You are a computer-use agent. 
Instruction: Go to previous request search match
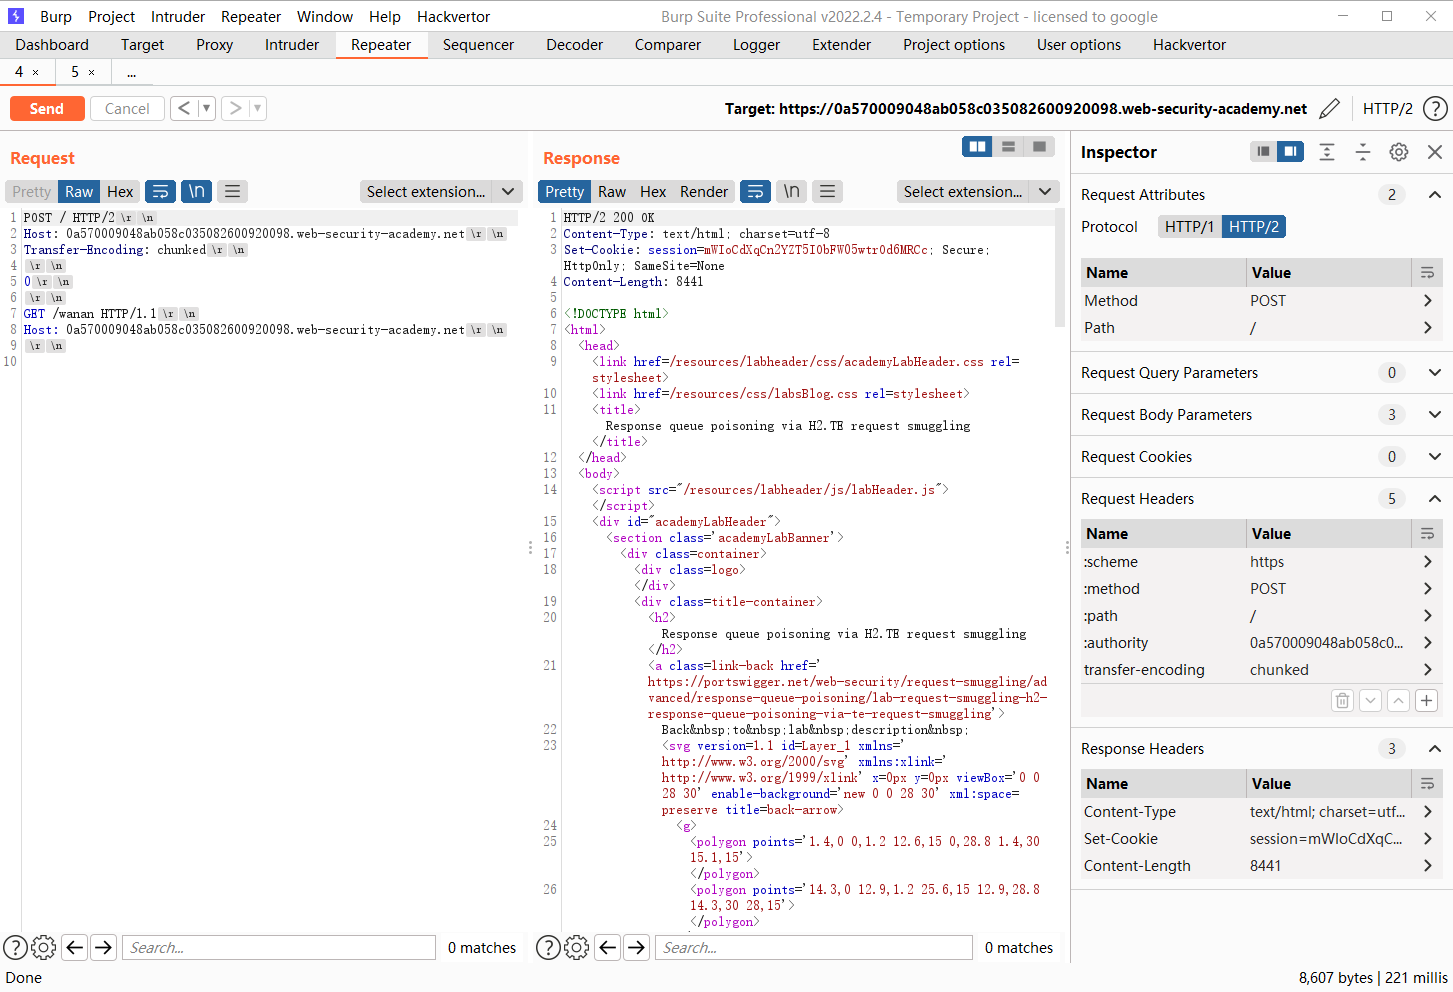click(x=74, y=947)
